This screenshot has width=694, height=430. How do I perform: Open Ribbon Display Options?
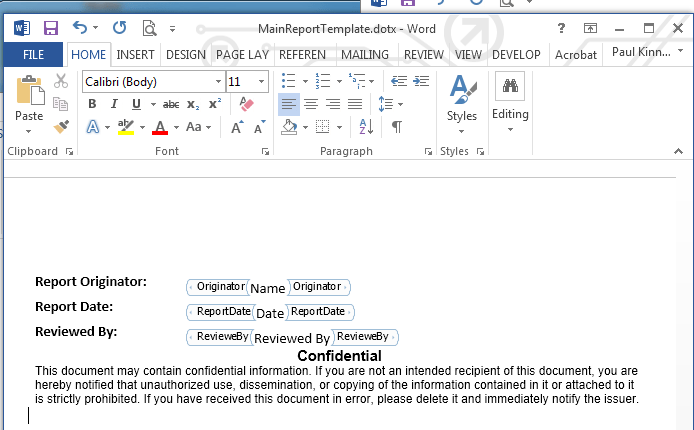point(590,28)
